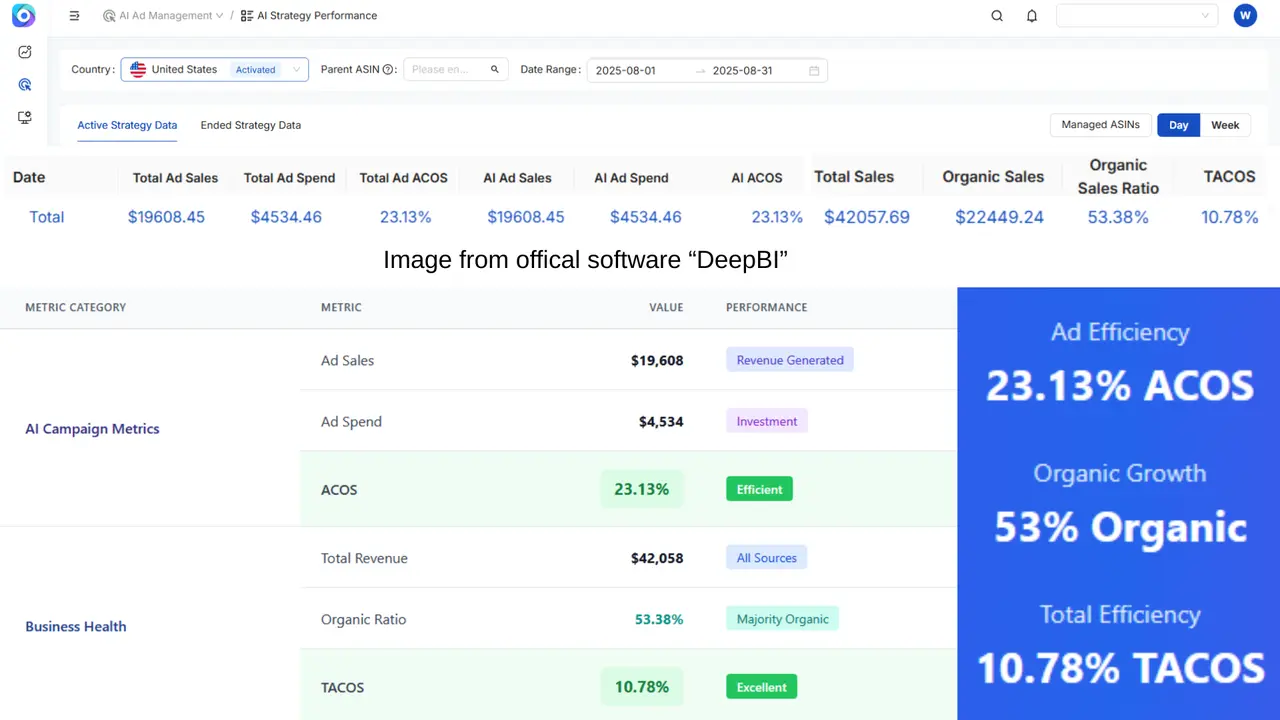The width and height of the screenshot is (1280, 720).
Task: Open the analytics dashboard sidebar icon
Action: coord(24,51)
